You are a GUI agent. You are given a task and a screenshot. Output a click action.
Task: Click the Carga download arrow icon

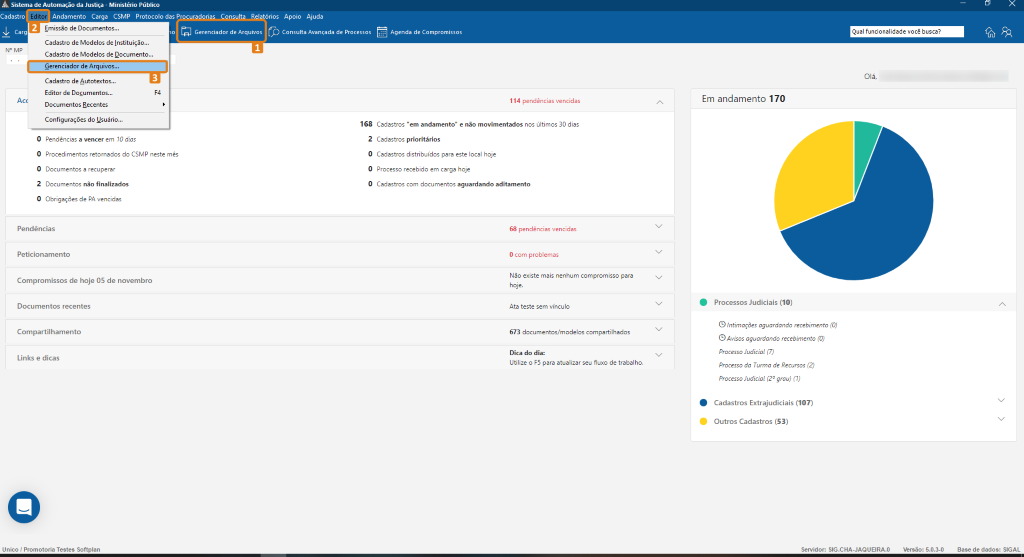6,32
